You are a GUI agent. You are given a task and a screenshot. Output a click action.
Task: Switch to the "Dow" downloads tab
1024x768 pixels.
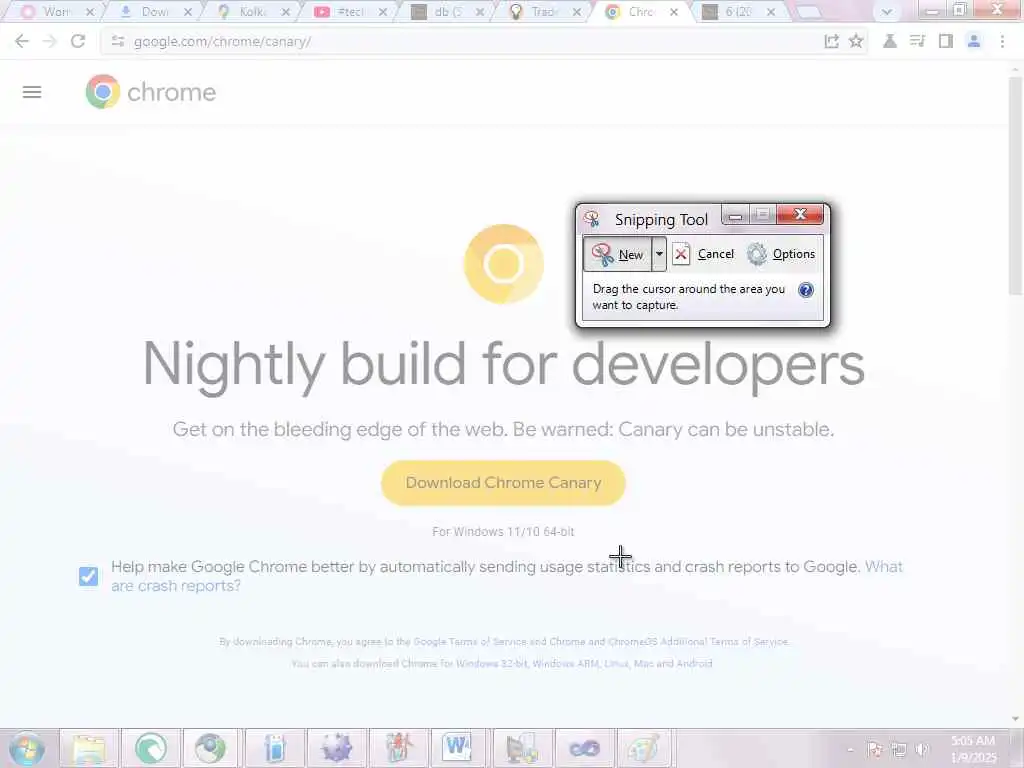click(x=153, y=12)
